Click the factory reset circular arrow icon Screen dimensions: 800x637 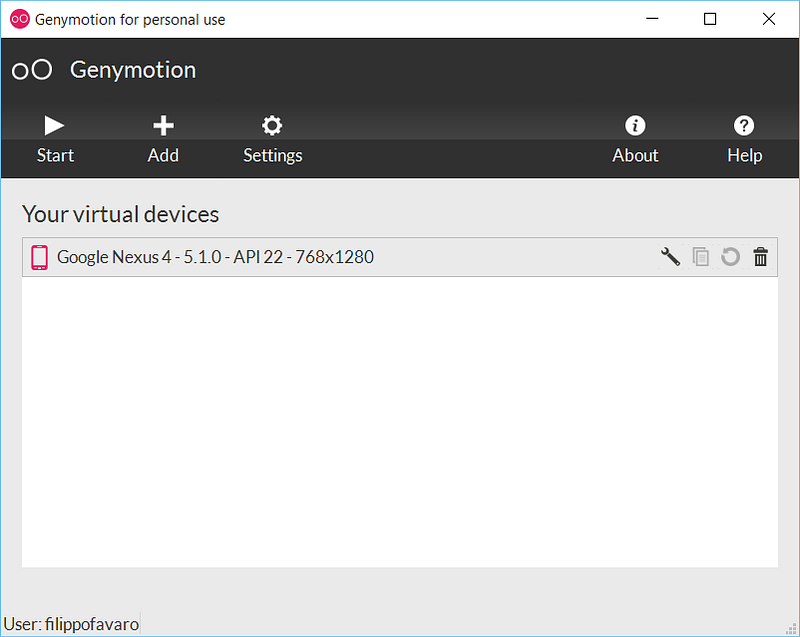coord(730,257)
